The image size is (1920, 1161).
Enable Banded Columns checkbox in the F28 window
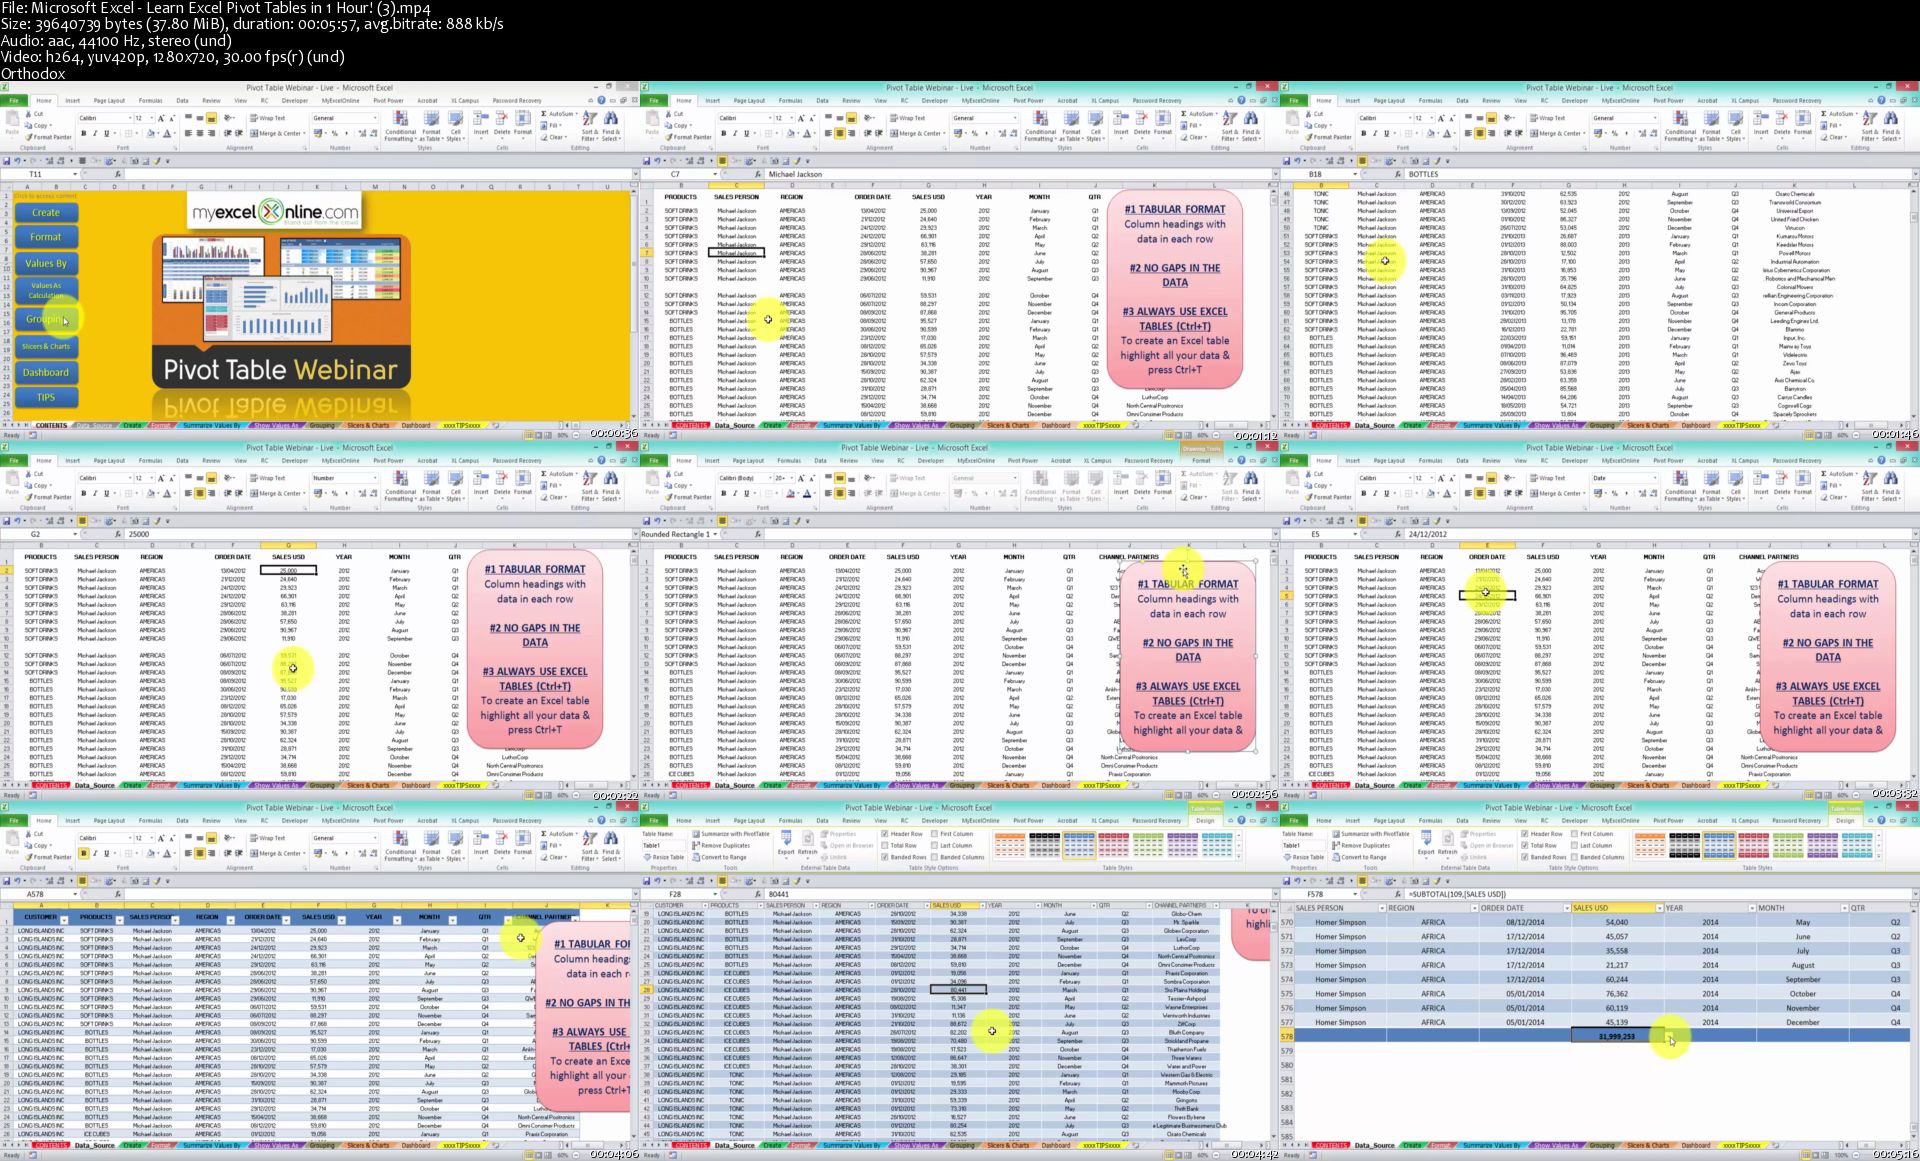click(934, 857)
